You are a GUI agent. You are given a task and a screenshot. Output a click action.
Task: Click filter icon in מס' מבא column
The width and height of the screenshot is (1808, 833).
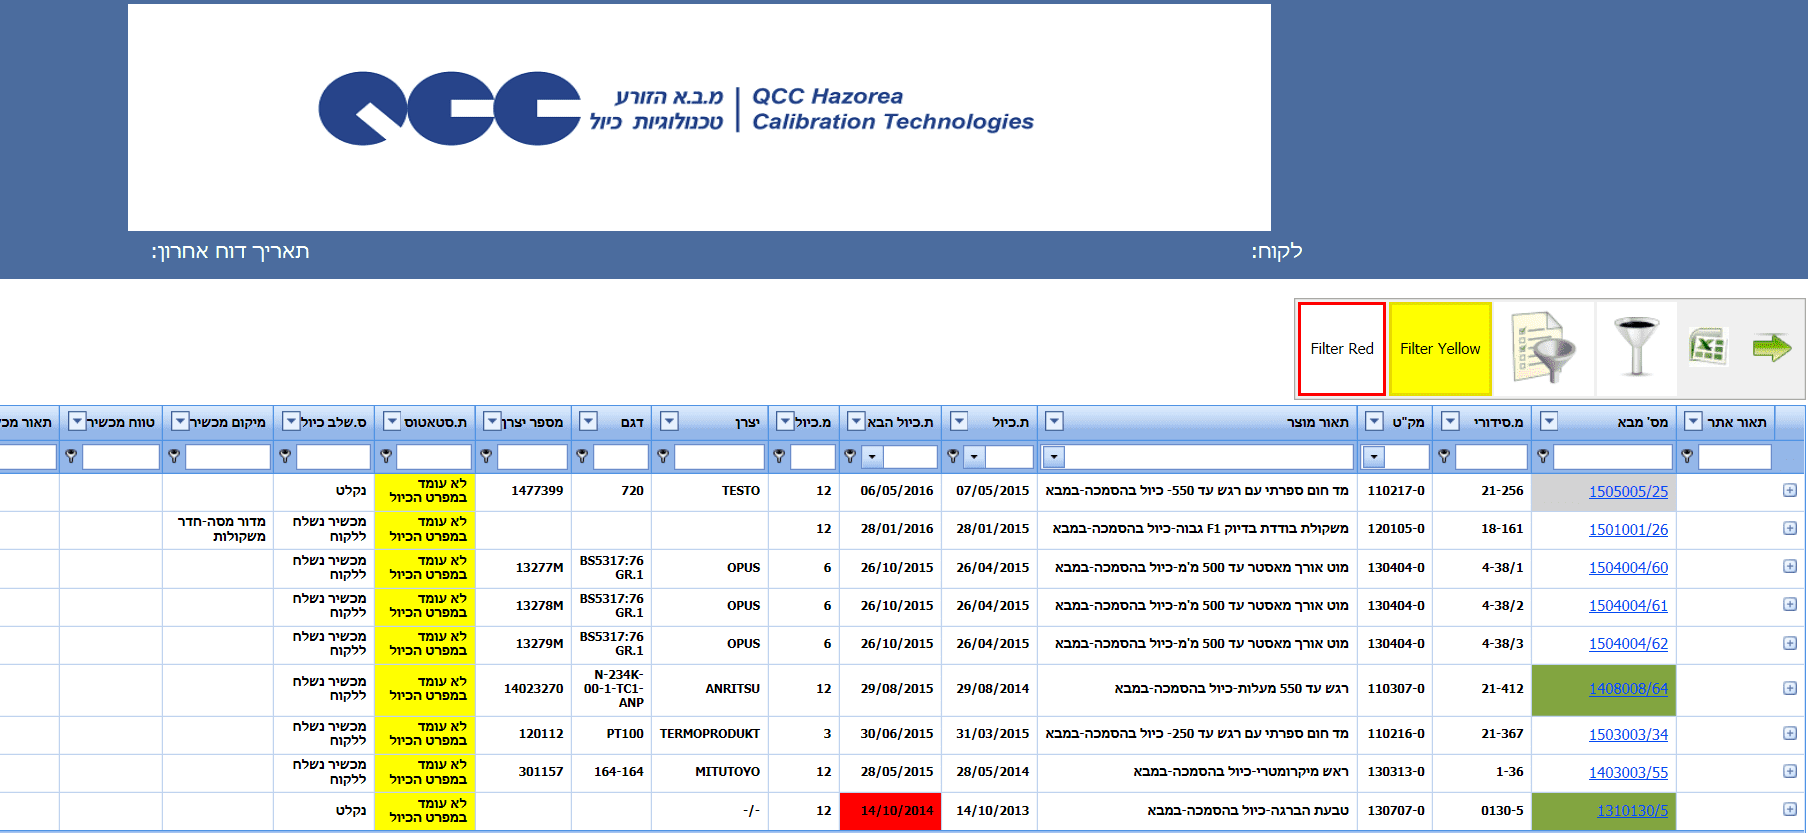tap(1543, 457)
